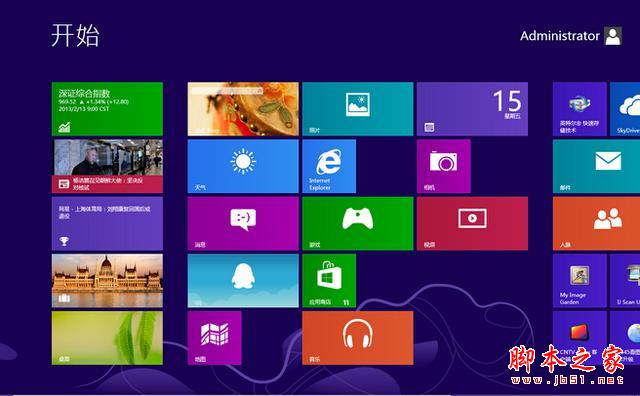This screenshot has width=640, height=396.
Task: Open the SkyDrive cloud tile
Action: pos(625,109)
